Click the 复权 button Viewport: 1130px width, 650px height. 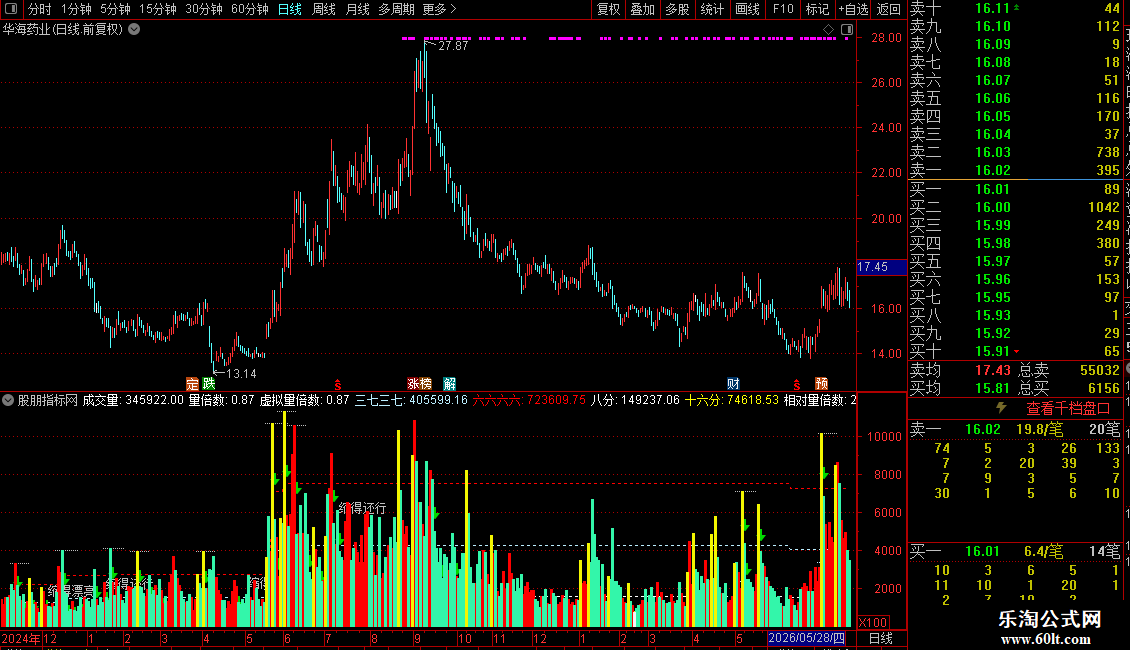pyautogui.click(x=608, y=9)
